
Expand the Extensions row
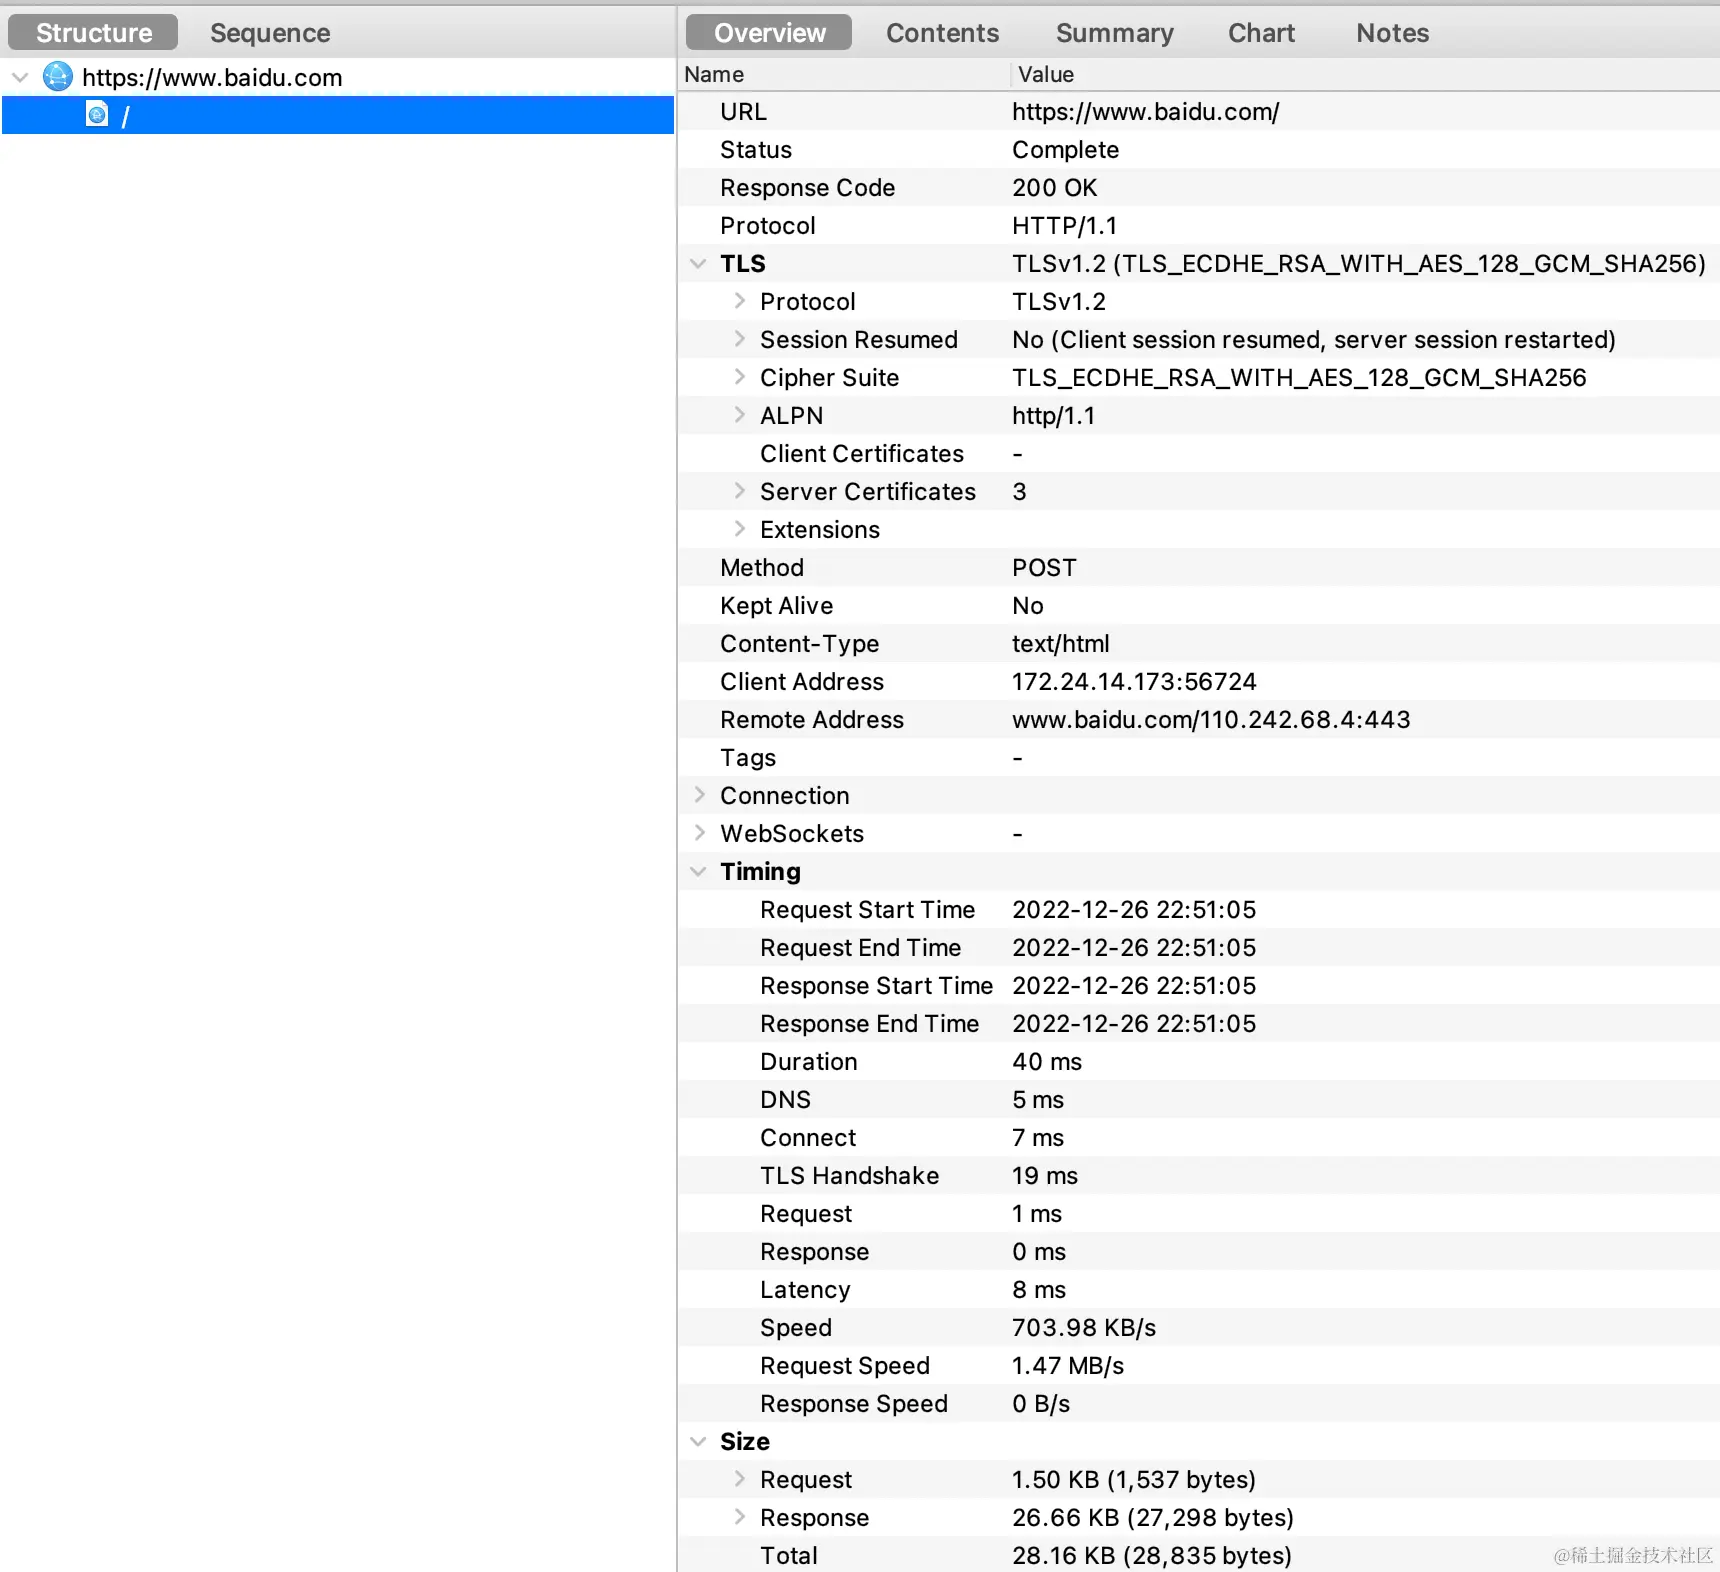click(x=740, y=529)
